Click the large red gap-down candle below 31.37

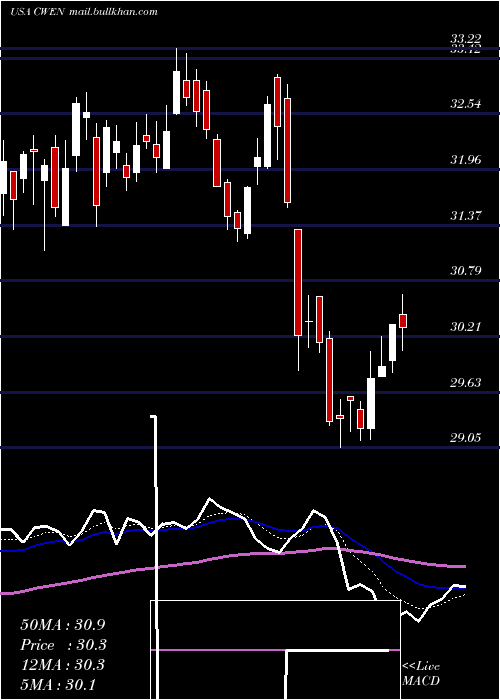point(298,282)
